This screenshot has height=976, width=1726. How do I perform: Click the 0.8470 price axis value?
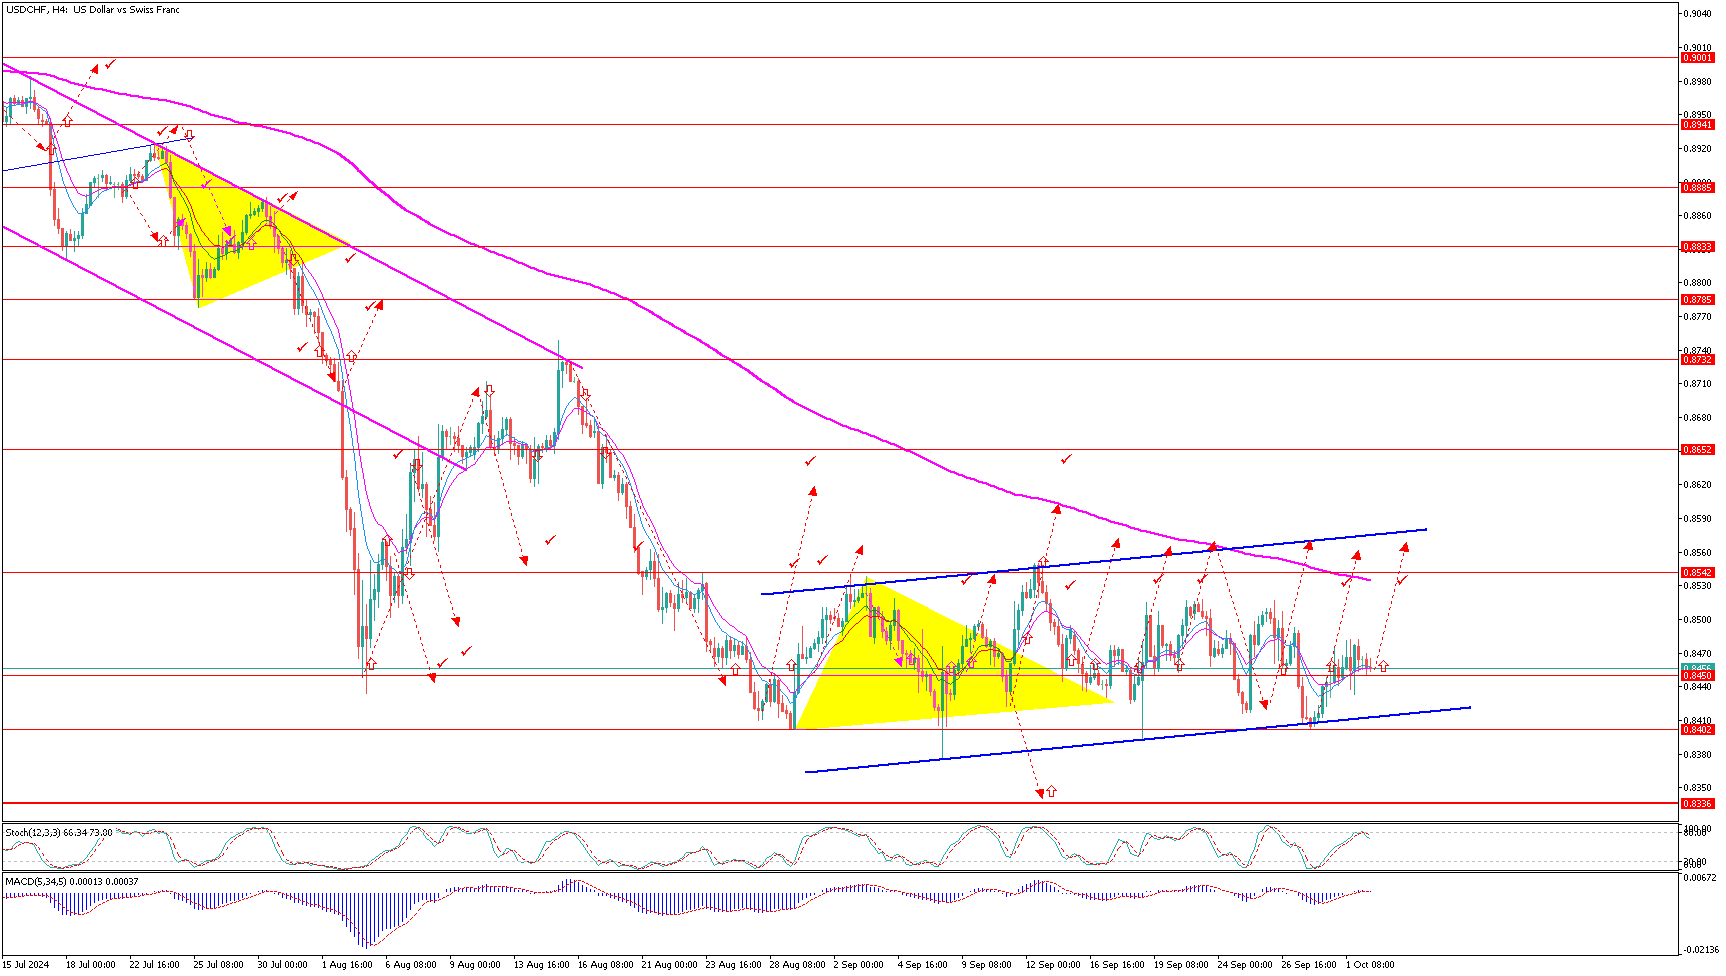pyautogui.click(x=1698, y=653)
